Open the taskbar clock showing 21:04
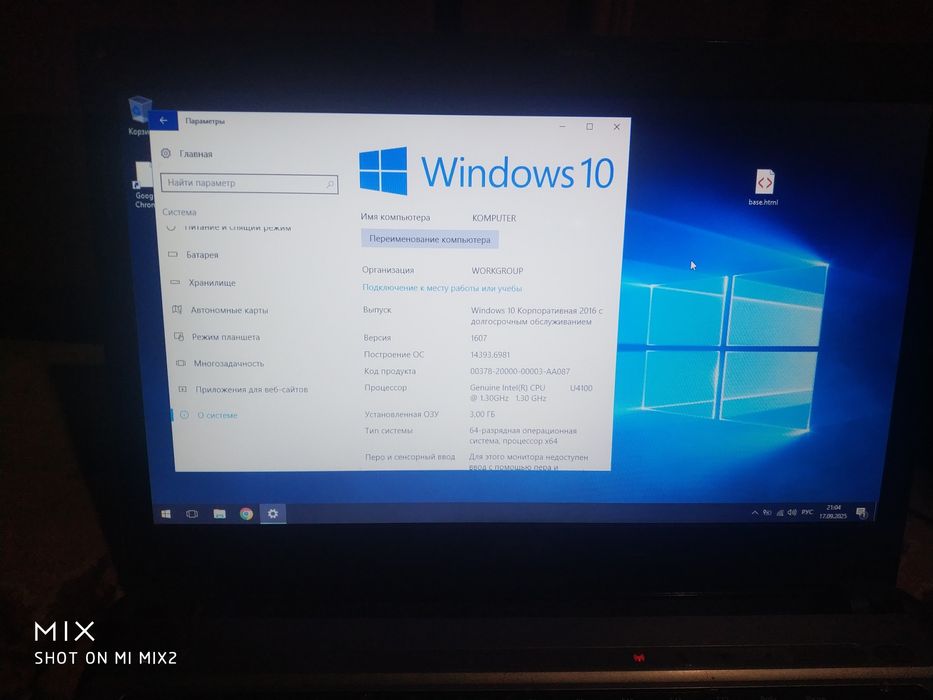 pyautogui.click(x=833, y=512)
